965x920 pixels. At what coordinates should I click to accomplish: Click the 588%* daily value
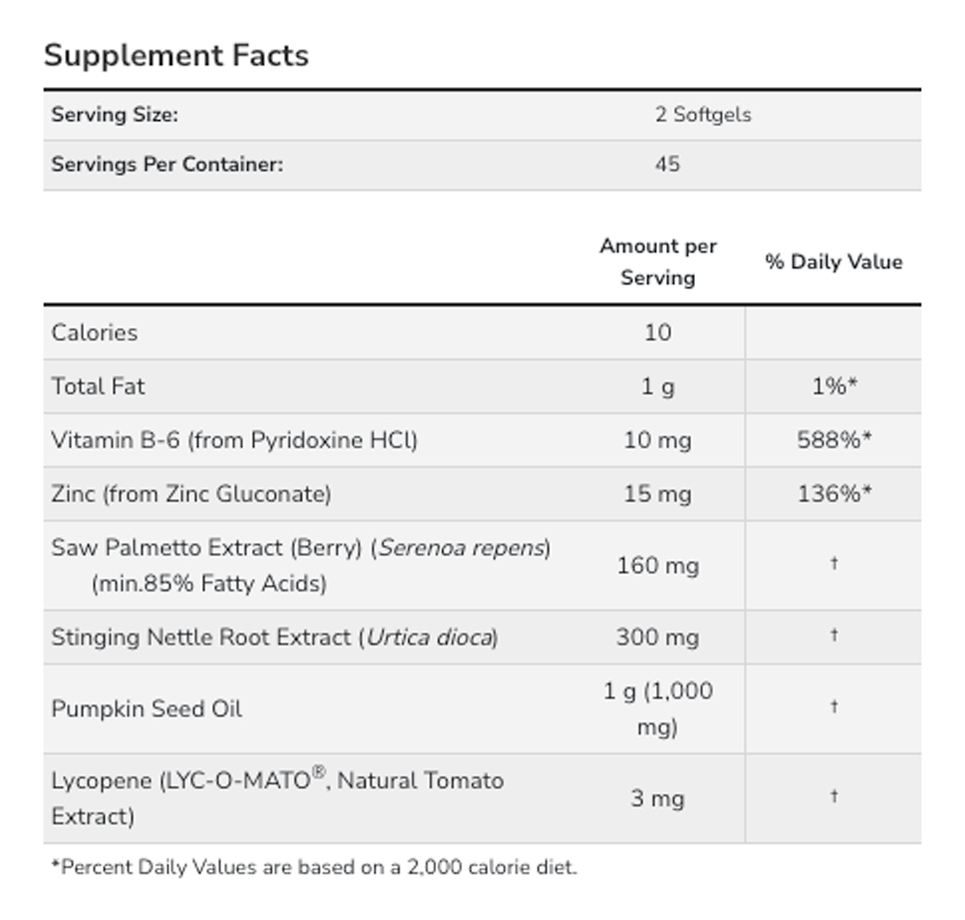[834, 440]
